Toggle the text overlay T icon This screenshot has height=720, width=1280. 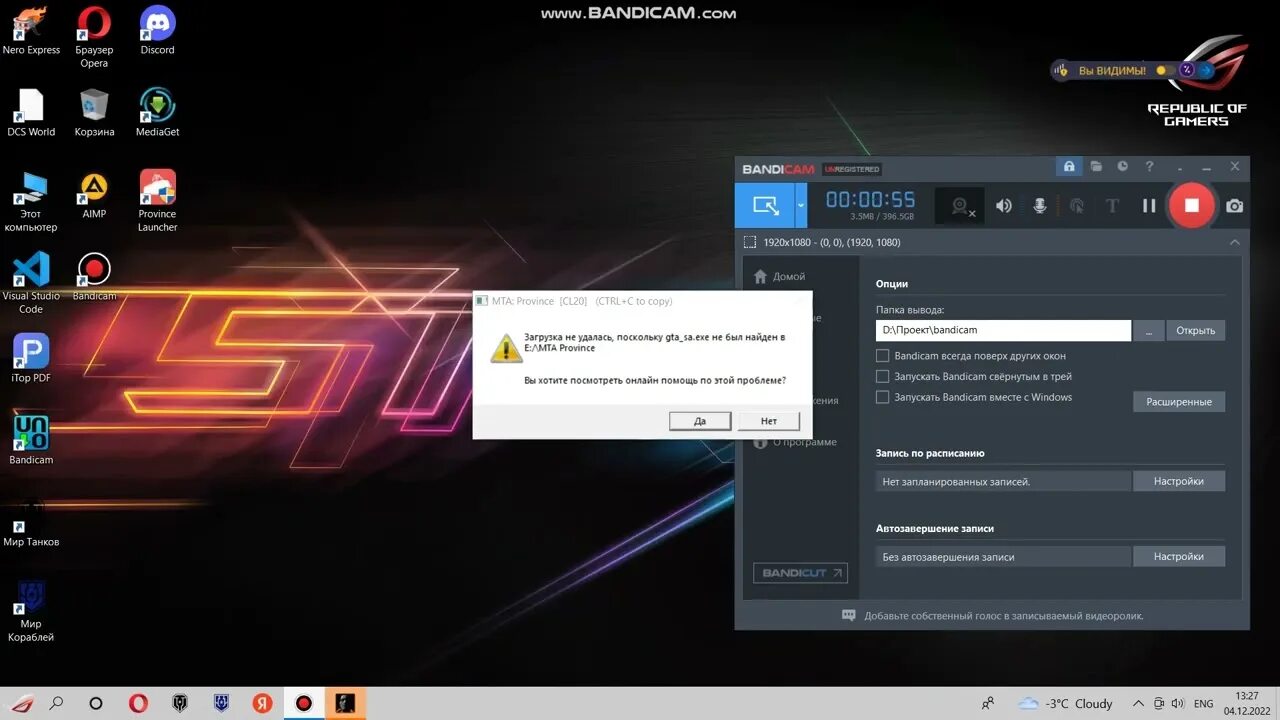point(1112,206)
